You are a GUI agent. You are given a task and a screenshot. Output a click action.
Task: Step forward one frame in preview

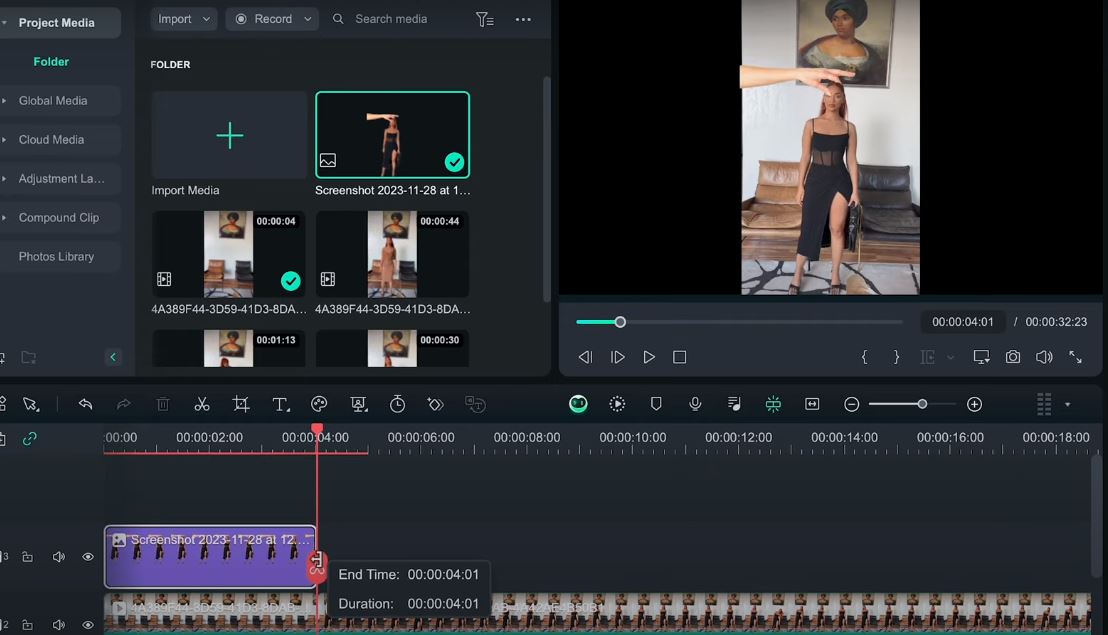tap(618, 357)
